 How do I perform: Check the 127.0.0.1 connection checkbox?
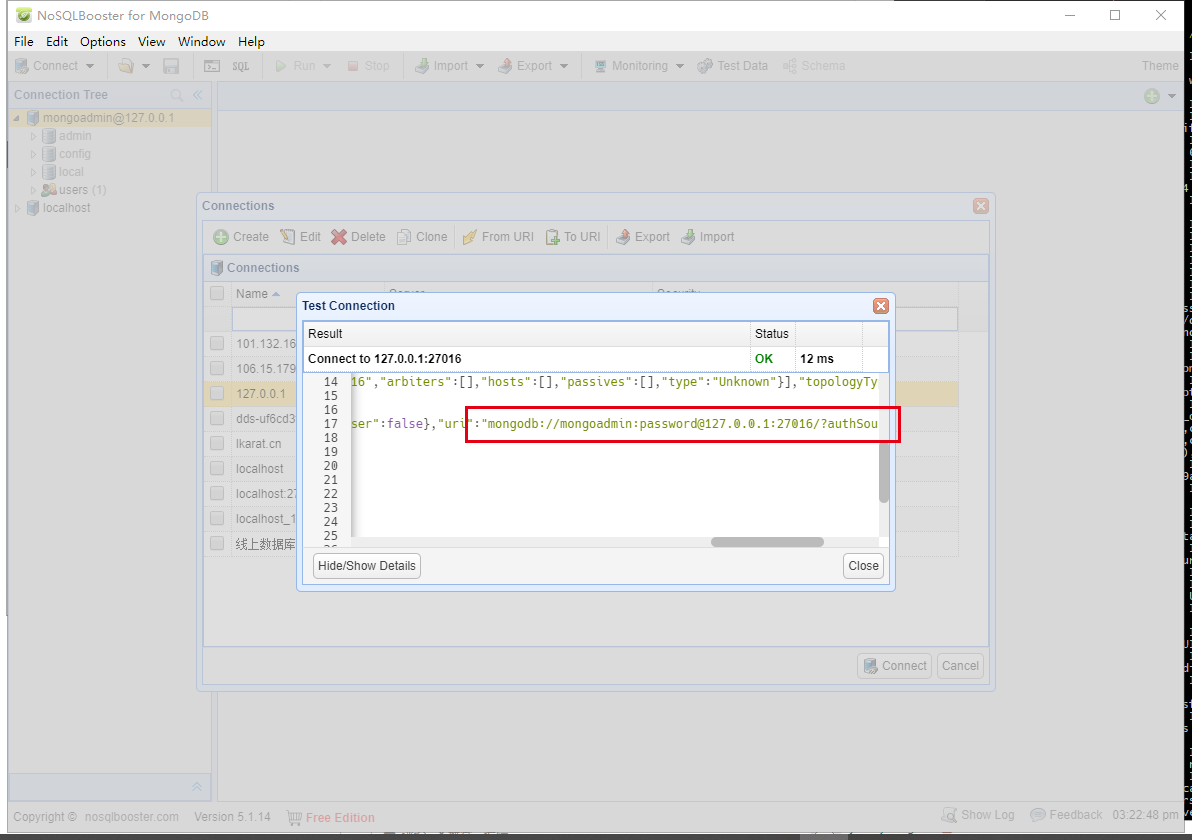click(217, 394)
